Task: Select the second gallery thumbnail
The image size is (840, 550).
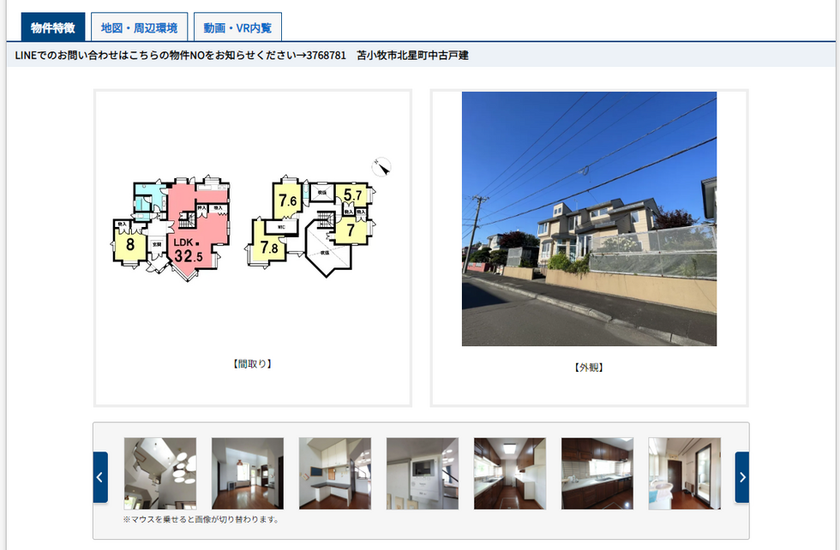Action: (247, 474)
